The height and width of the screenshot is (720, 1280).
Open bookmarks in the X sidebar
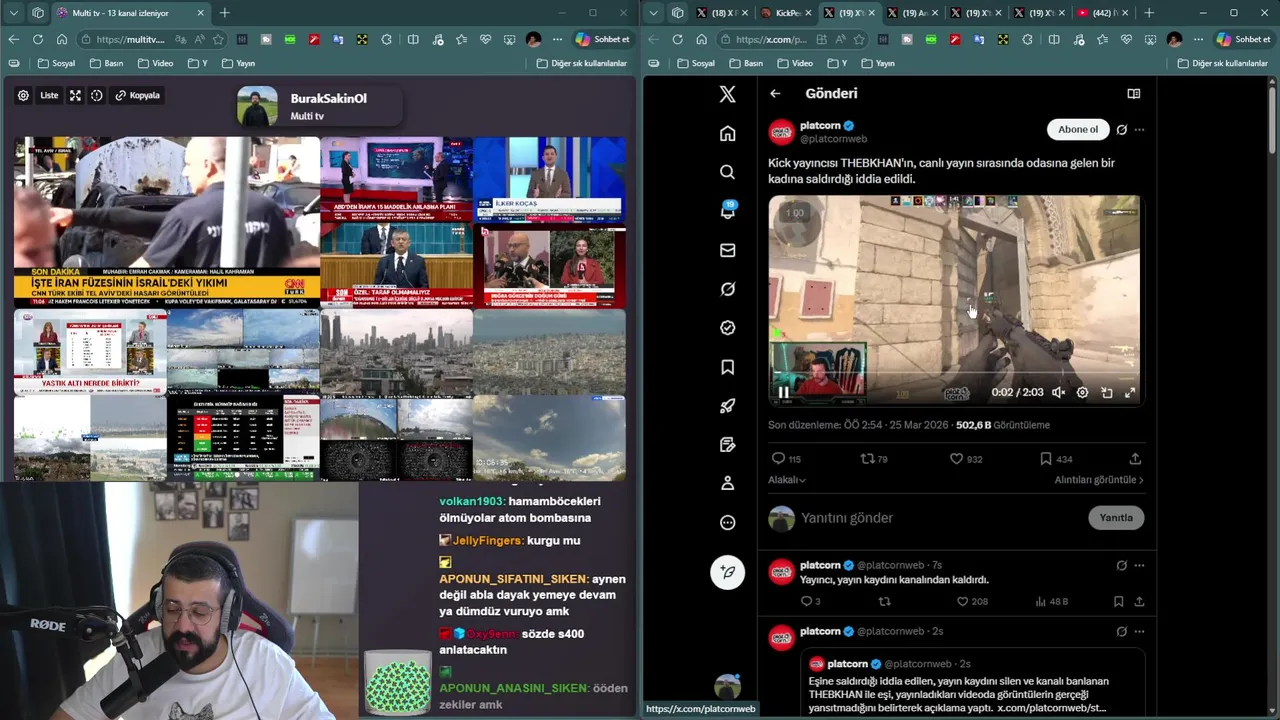click(x=727, y=367)
